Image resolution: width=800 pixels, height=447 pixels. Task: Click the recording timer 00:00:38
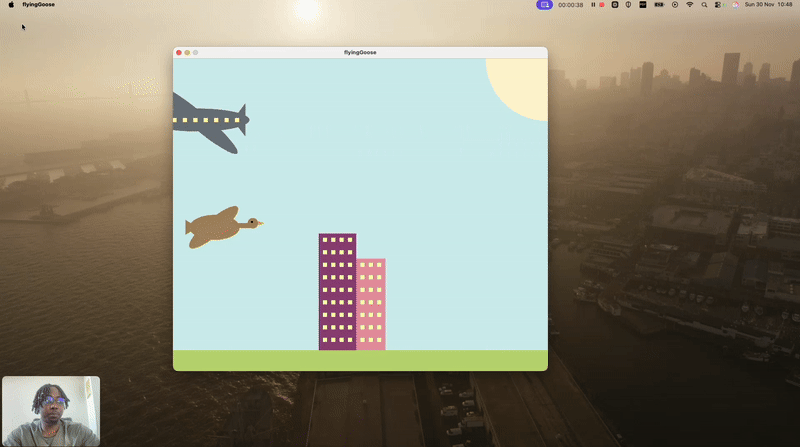[x=570, y=5]
